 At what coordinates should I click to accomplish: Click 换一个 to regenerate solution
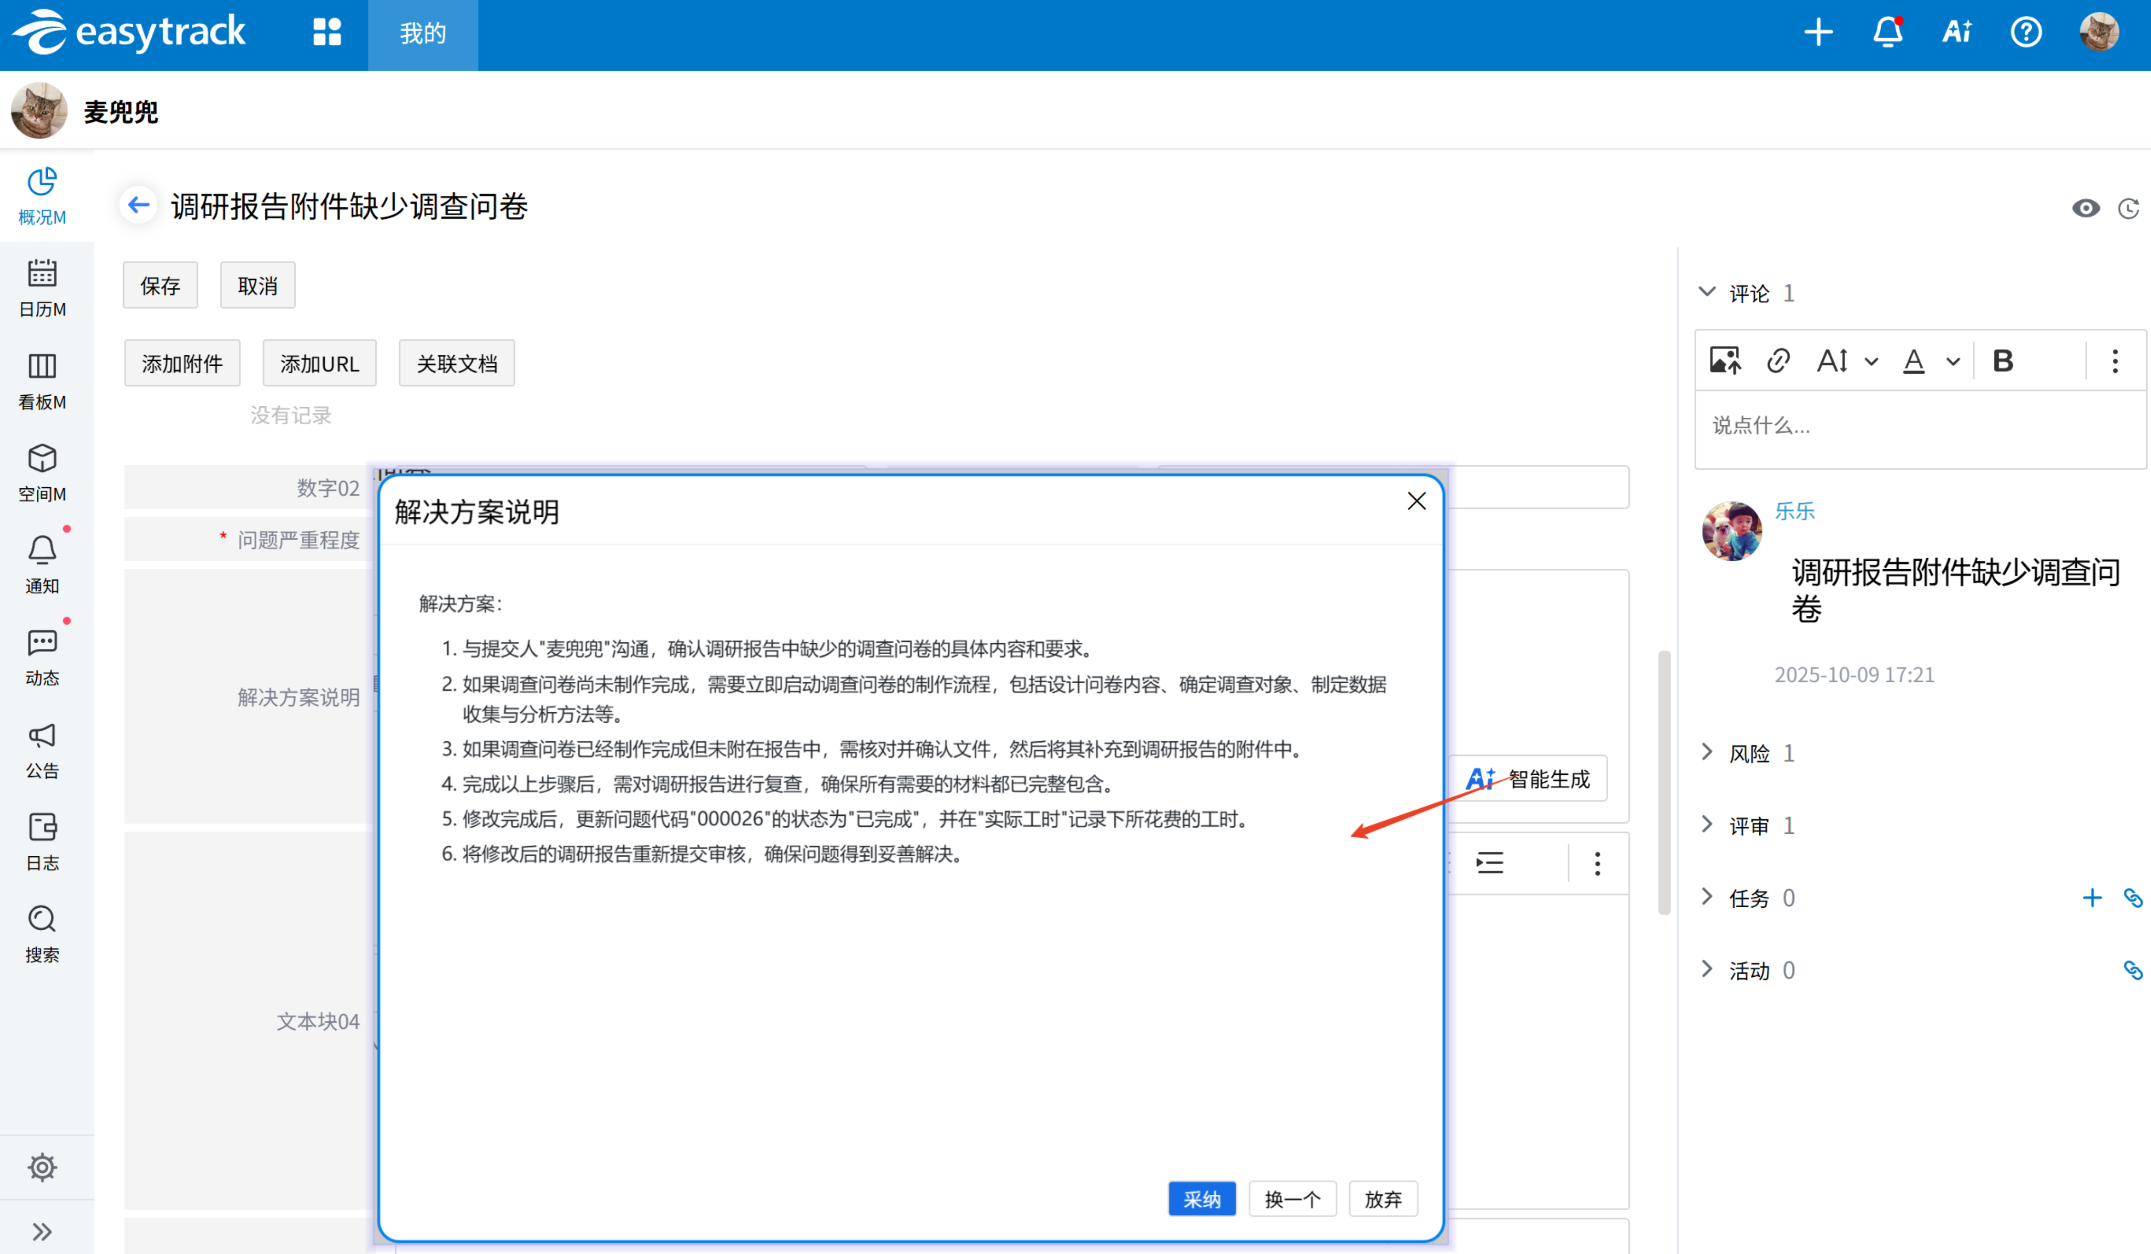(1292, 1198)
